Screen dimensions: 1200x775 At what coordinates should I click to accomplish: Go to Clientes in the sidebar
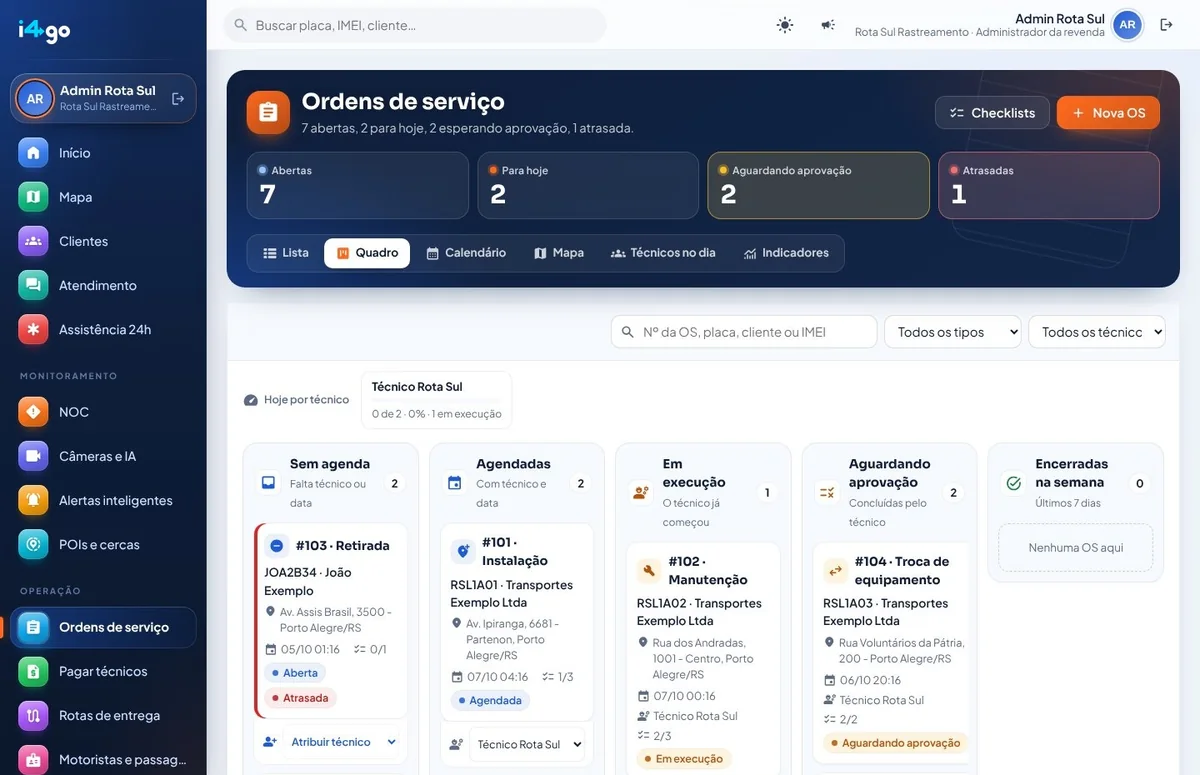[x=104, y=241]
